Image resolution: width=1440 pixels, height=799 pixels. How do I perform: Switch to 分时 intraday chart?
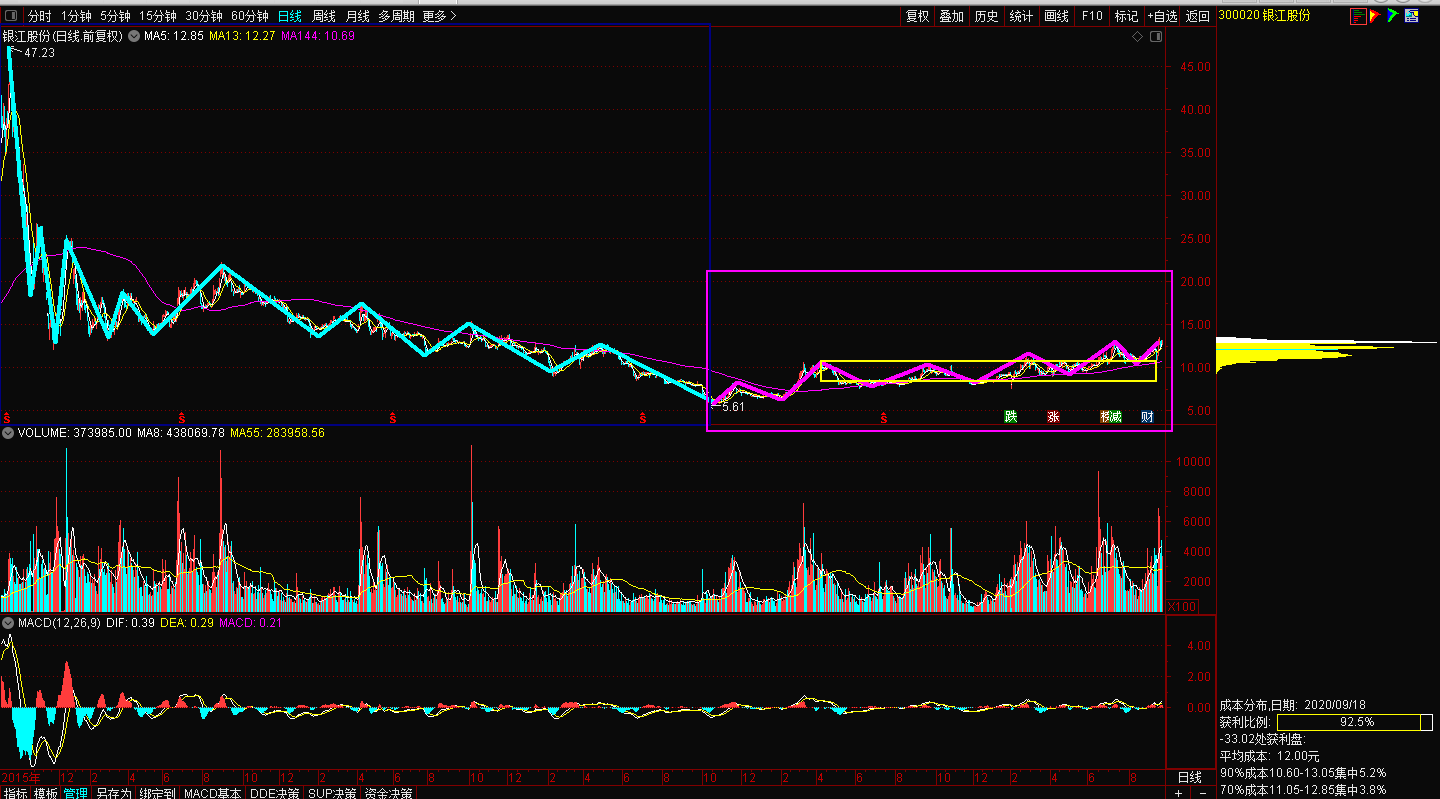(39, 16)
